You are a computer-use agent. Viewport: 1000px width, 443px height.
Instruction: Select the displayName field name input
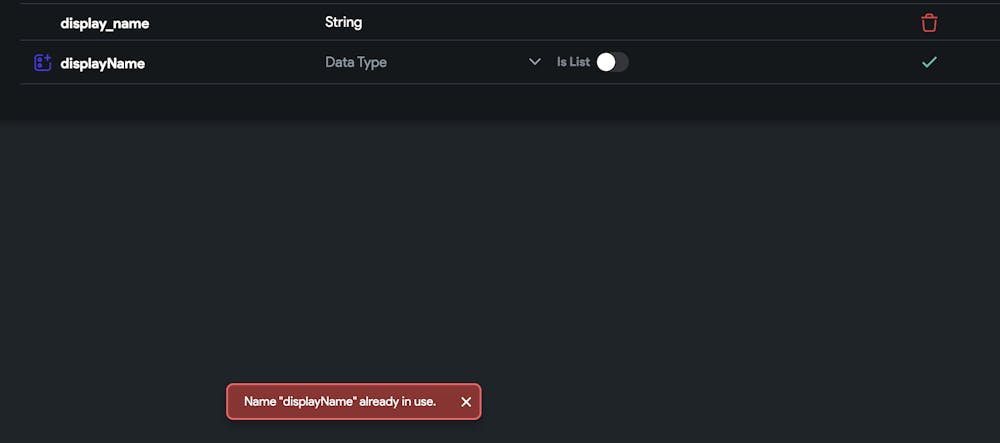pyautogui.click(x=103, y=63)
